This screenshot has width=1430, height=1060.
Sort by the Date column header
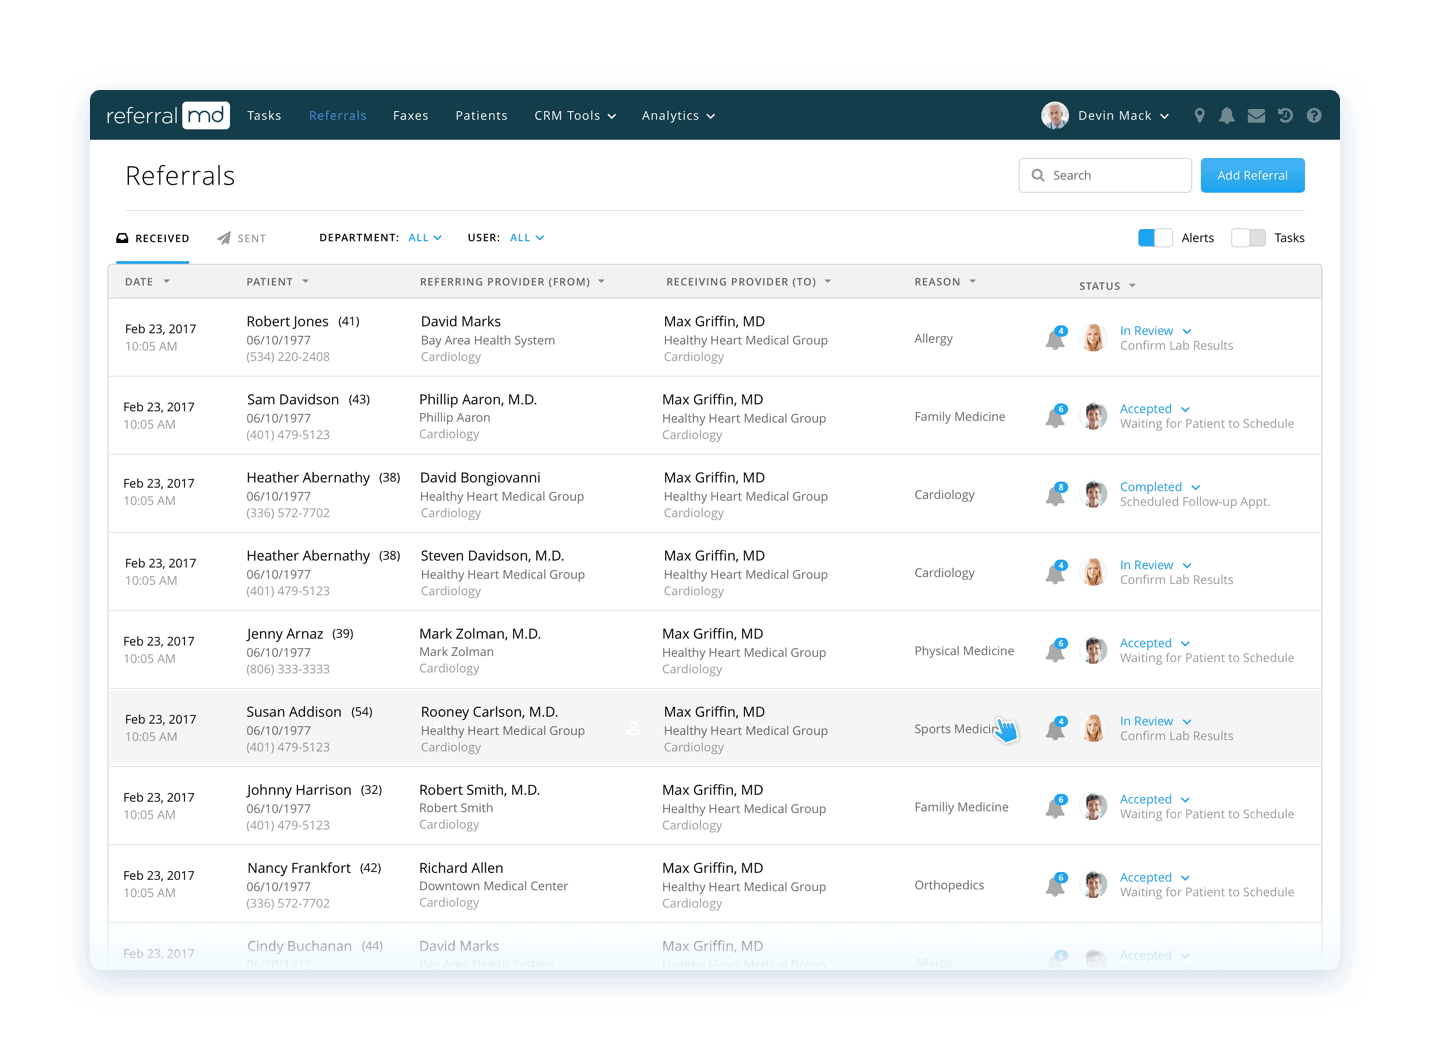[x=147, y=282]
